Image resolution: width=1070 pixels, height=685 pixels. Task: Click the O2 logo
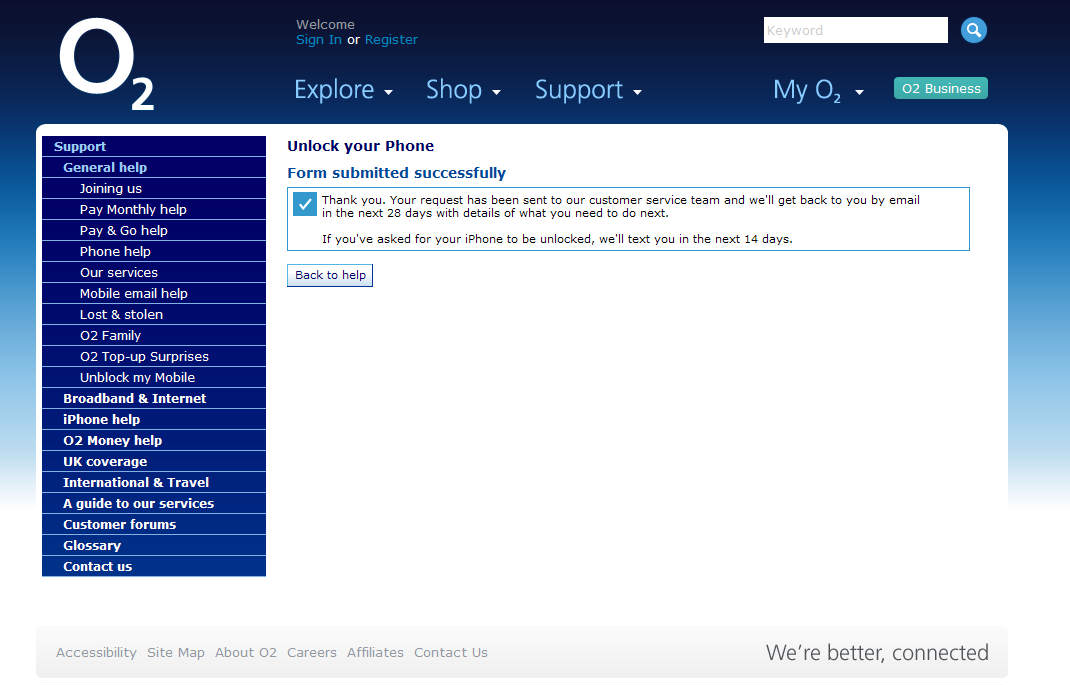pyautogui.click(x=106, y=63)
